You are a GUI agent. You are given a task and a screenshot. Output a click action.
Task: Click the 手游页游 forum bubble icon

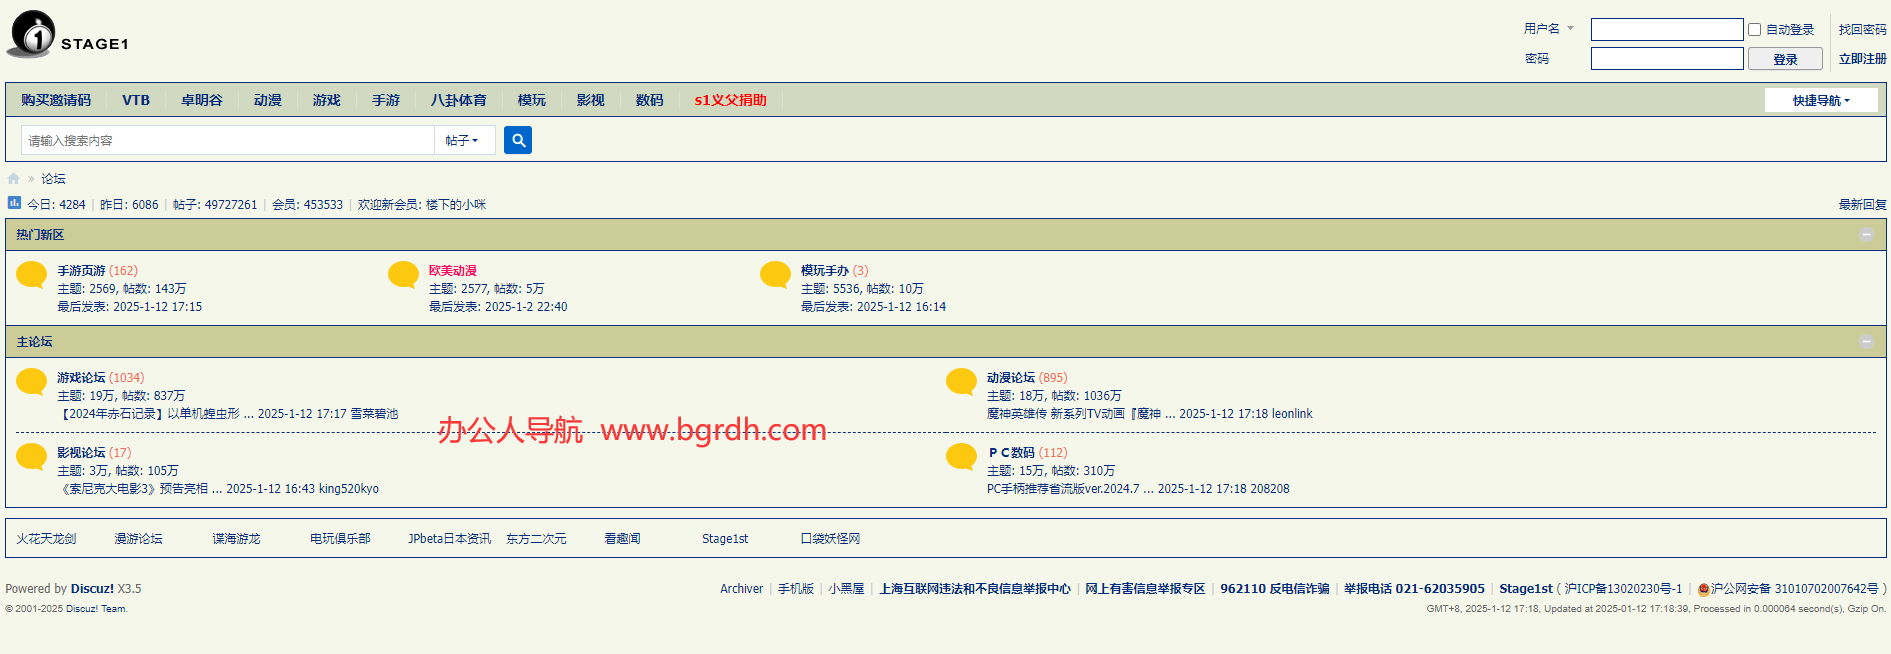[32, 274]
